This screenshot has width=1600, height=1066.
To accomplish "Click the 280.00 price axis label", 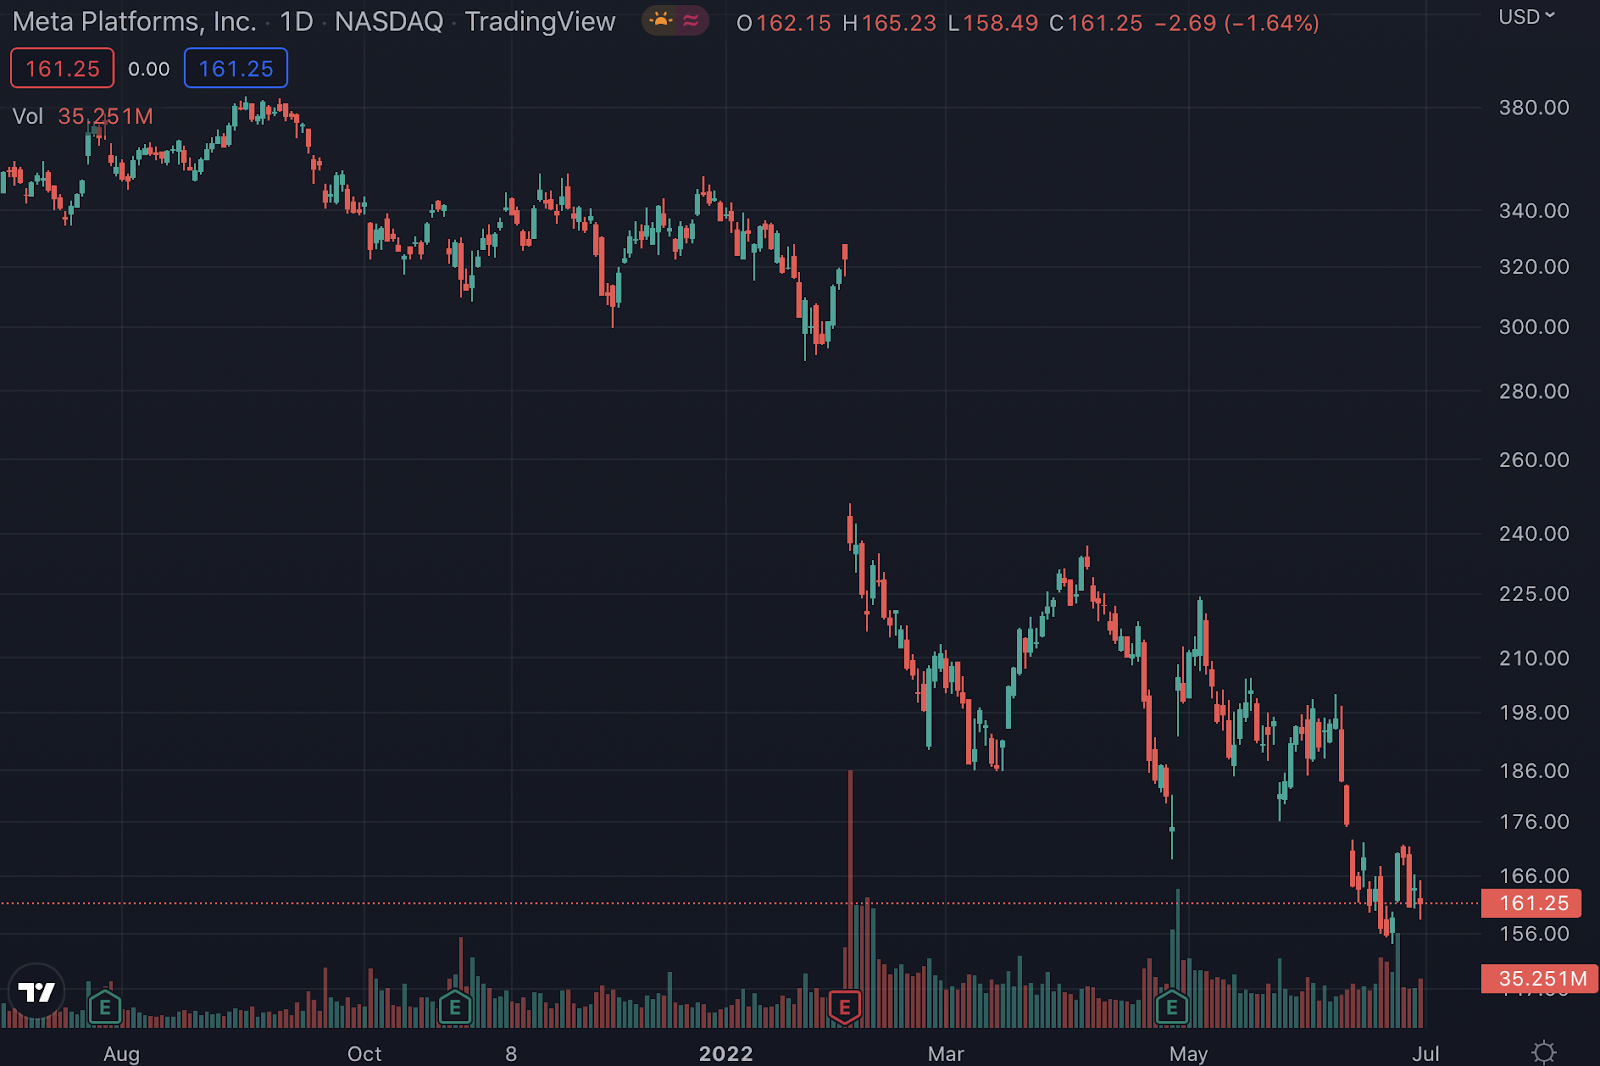I will click(x=1534, y=391).
